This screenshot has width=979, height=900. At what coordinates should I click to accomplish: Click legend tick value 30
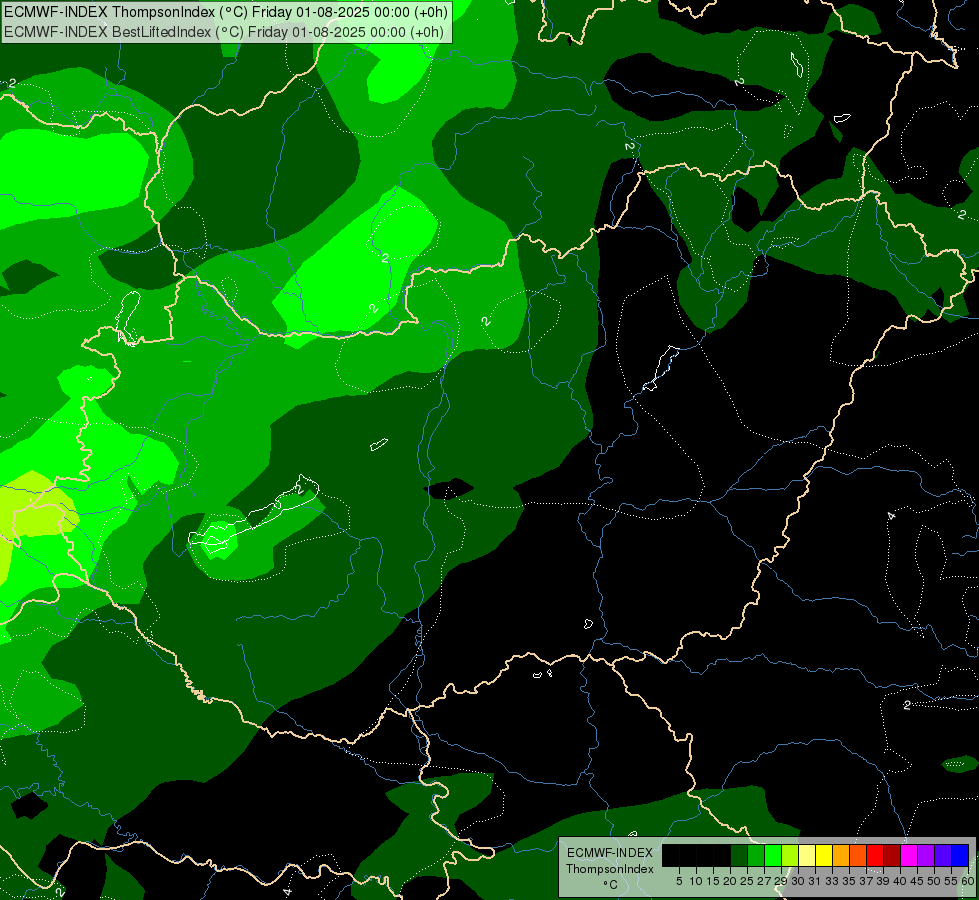point(798,881)
